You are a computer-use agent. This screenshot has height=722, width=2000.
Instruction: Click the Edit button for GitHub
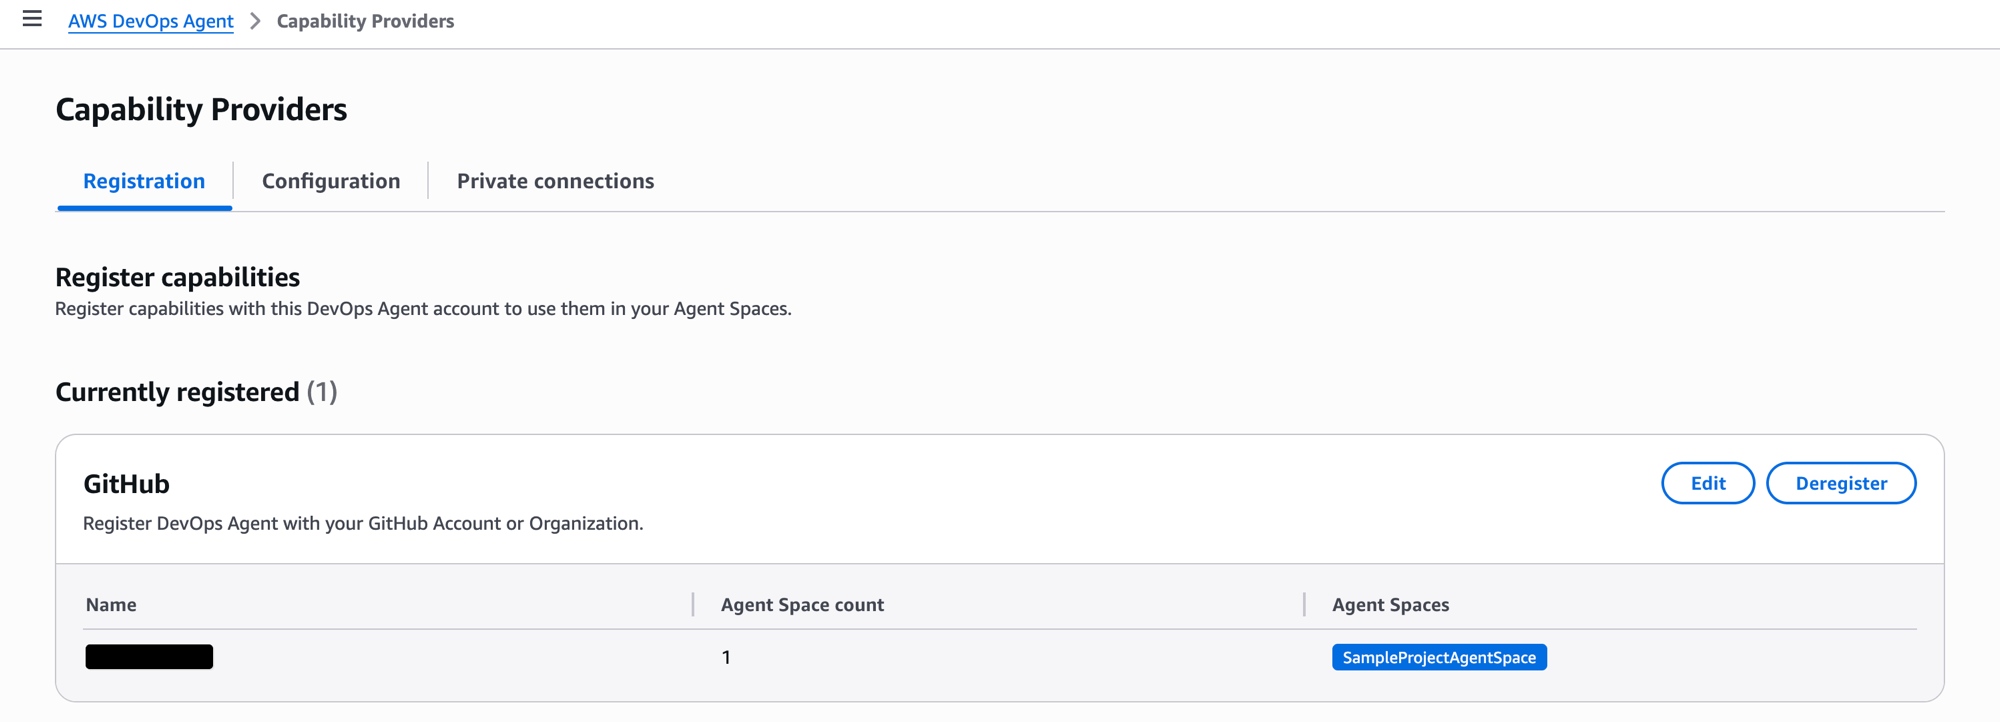pyautogui.click(x=1707, y=483)
